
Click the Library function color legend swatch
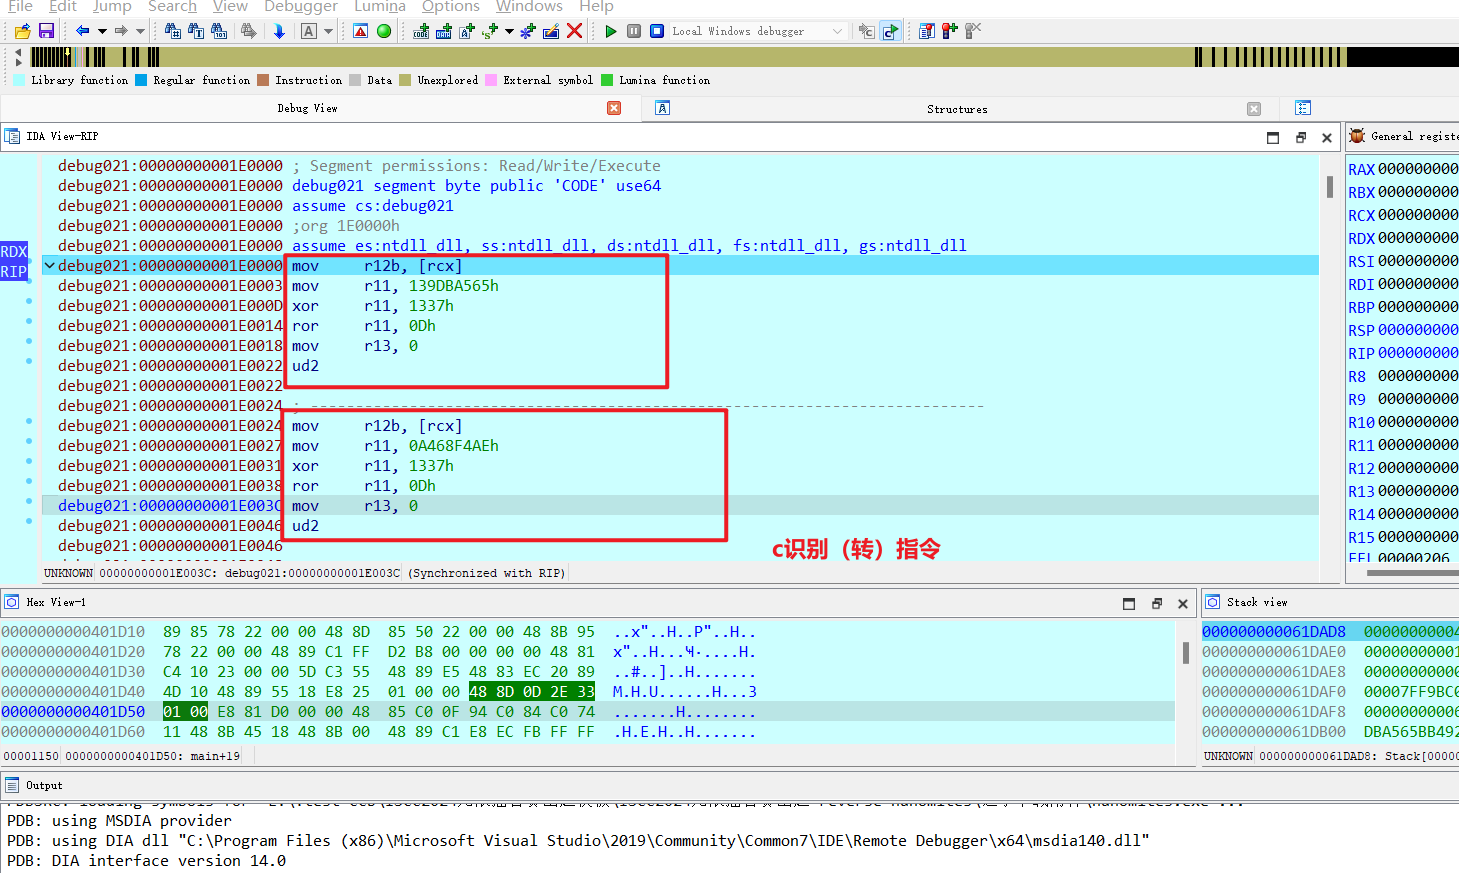(x=19, y=80)
